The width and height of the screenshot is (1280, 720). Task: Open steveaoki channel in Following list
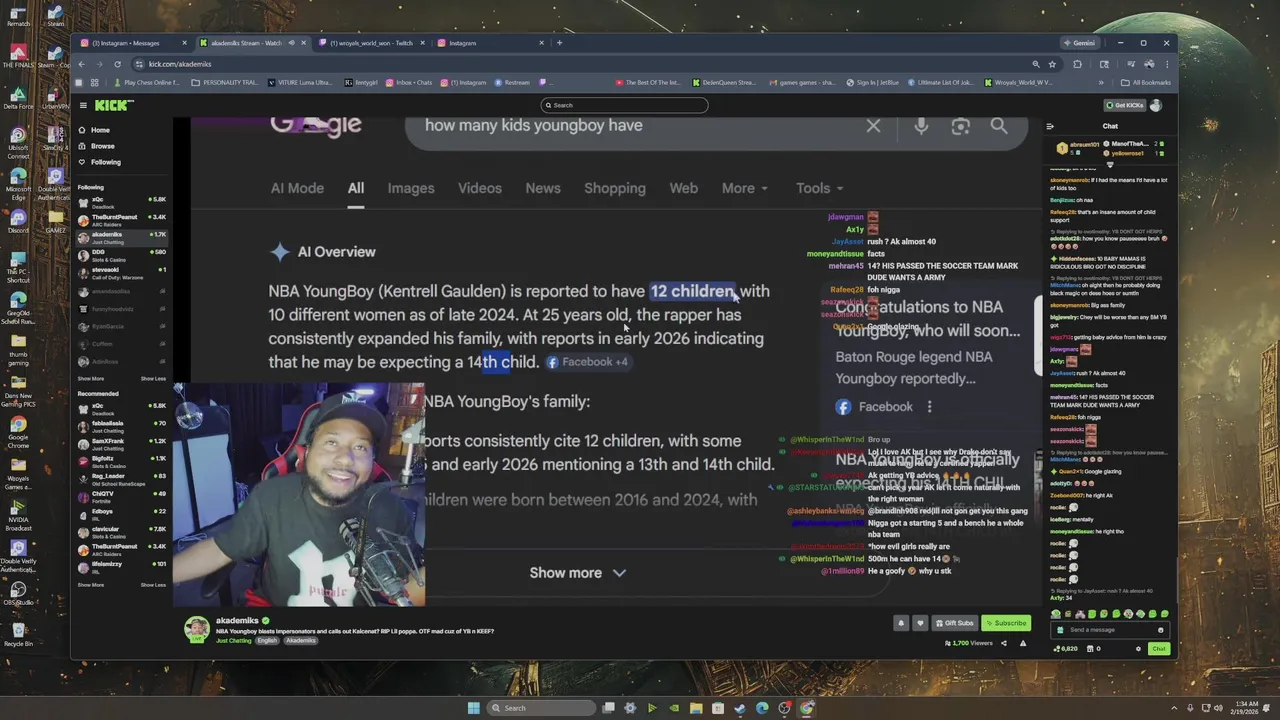[x=122, y=272]
